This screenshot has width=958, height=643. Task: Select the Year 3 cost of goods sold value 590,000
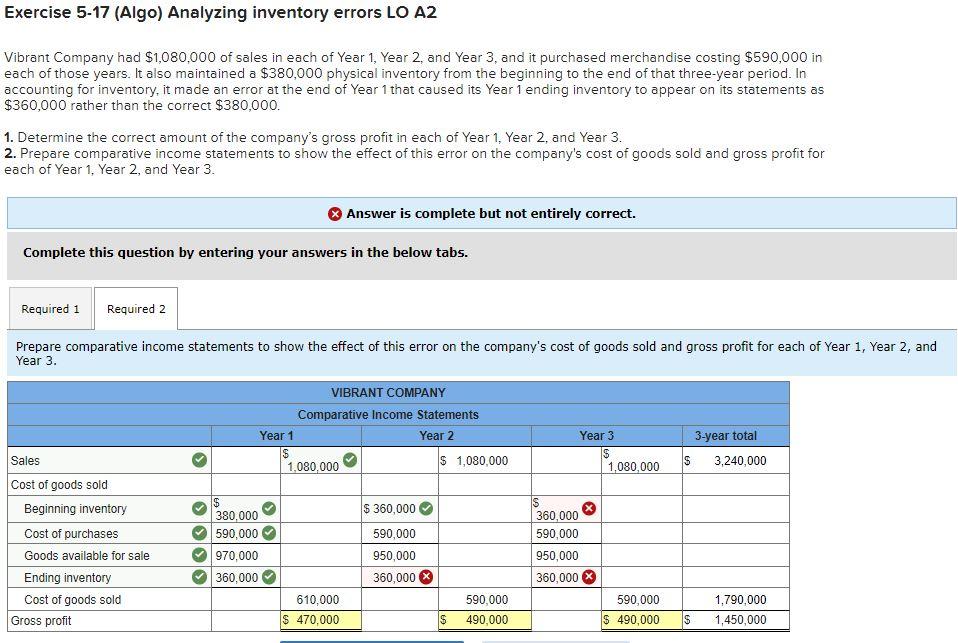(638, 600)
